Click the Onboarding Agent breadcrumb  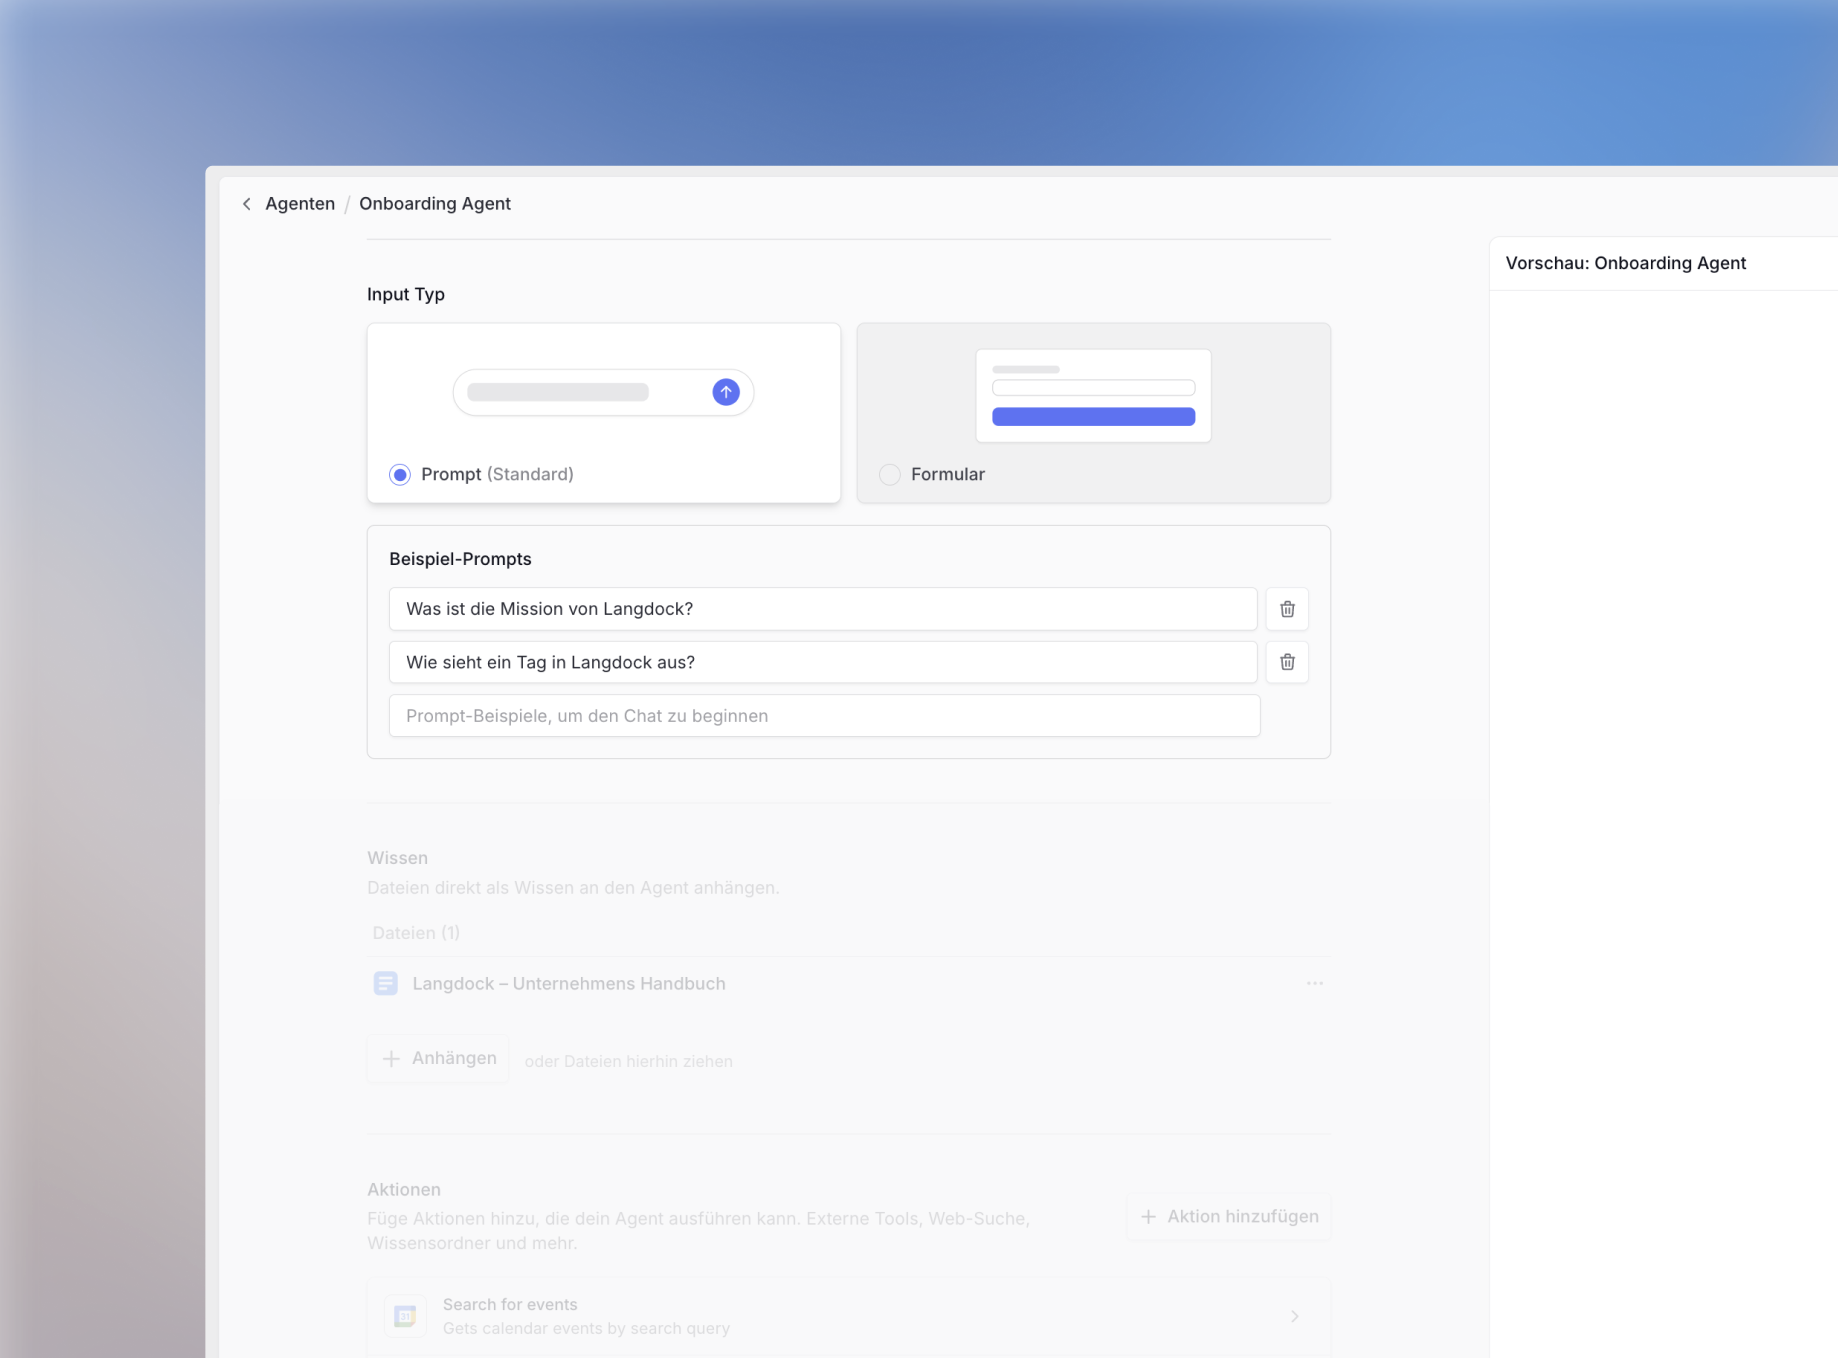tap(435, 204)
